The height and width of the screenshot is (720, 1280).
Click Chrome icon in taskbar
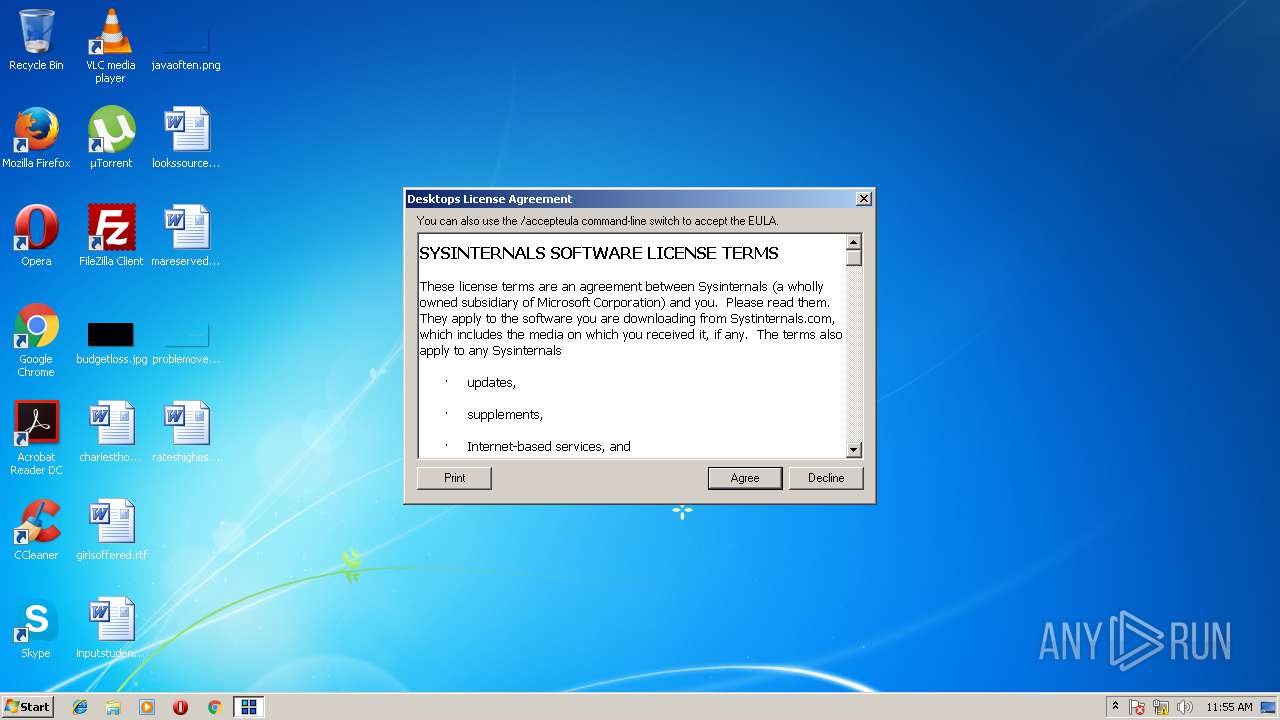214,707
